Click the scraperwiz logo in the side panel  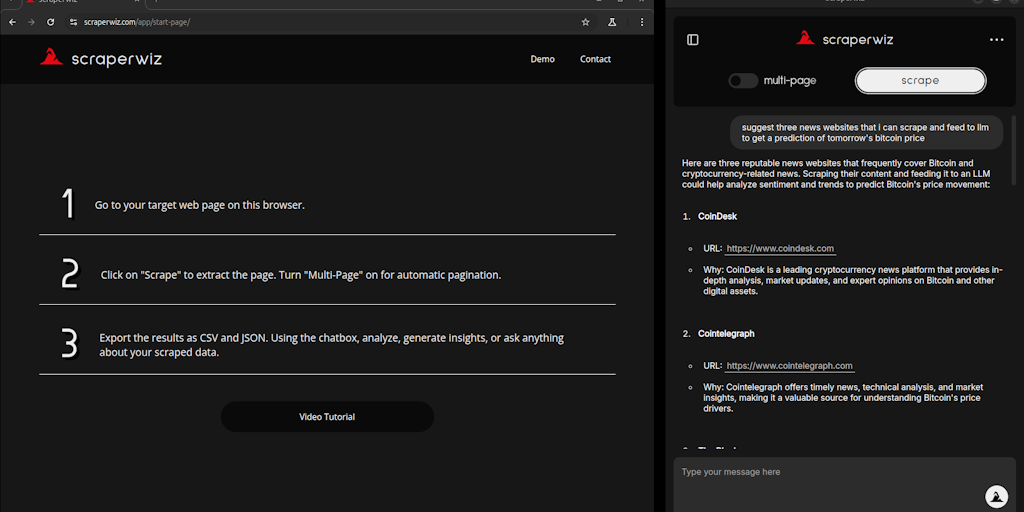tap(844, 39)
